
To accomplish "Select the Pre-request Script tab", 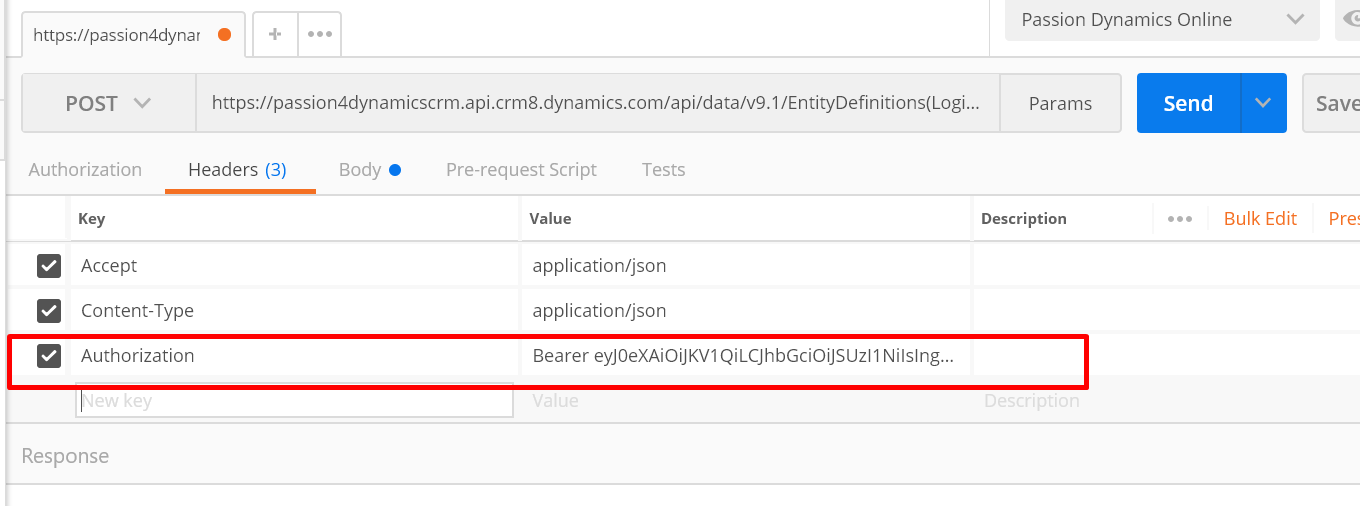I will click(521, 170).
